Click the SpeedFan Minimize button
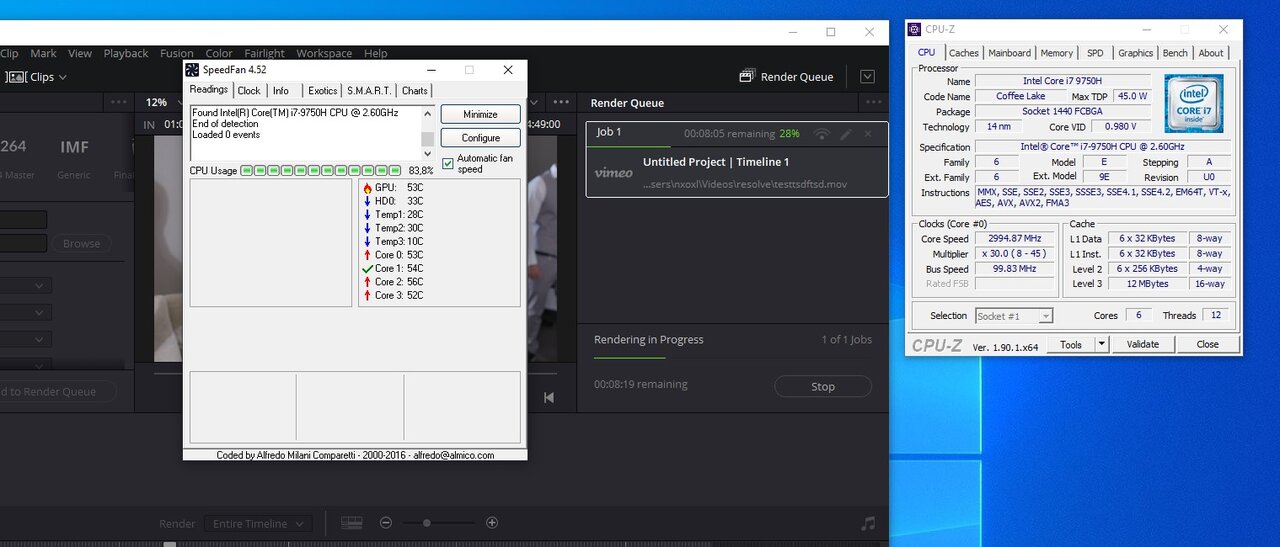This screenshot has width=1280, height=547. pyautogui.click(x=480, y=114)
